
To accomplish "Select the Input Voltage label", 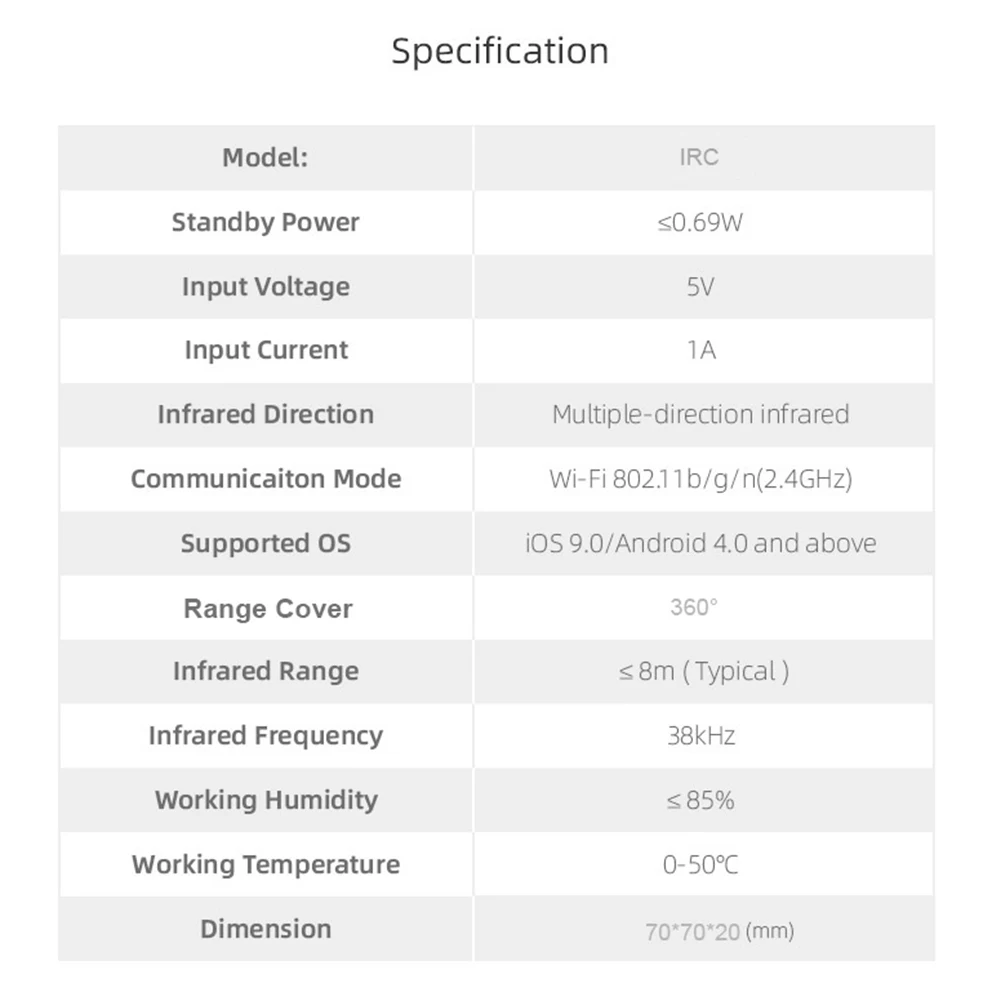I will tap(265, 287).
